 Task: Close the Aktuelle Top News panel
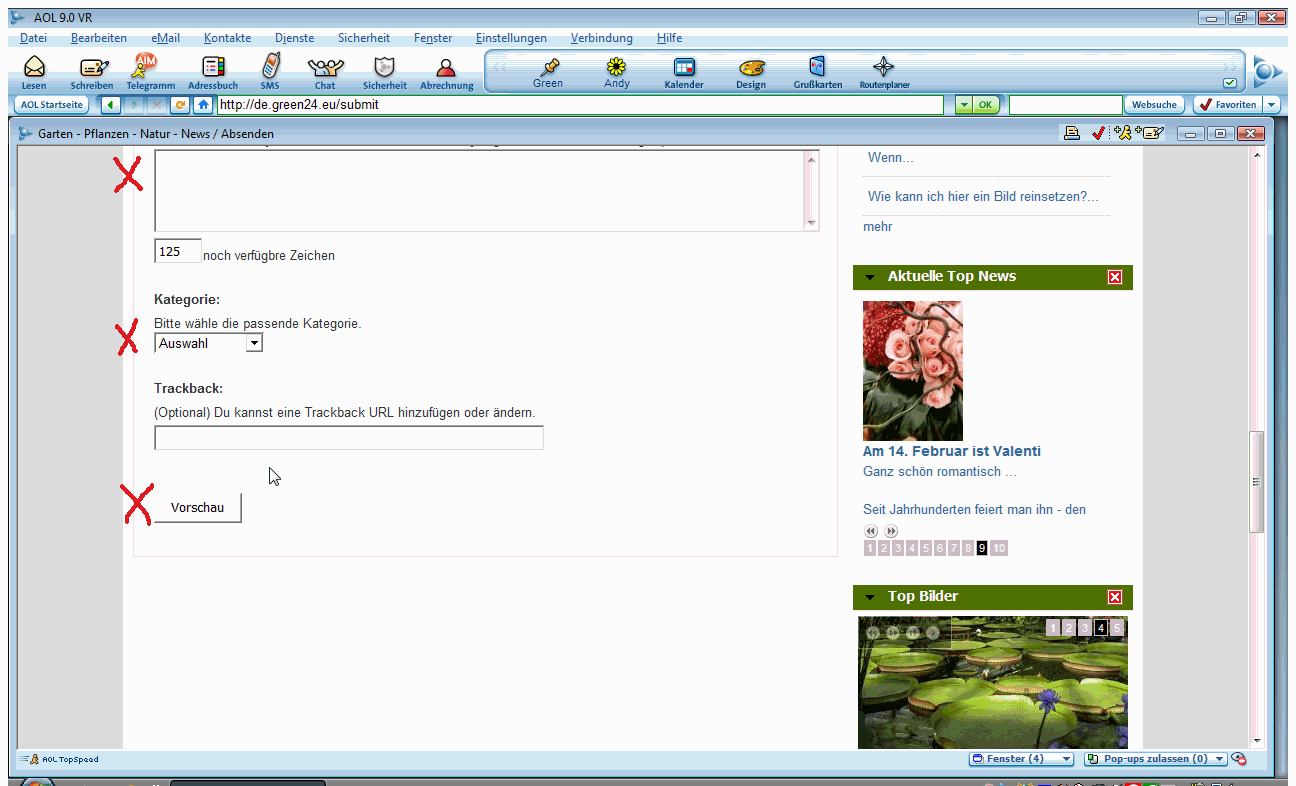pyautogui.click(x=1115, y=277)
